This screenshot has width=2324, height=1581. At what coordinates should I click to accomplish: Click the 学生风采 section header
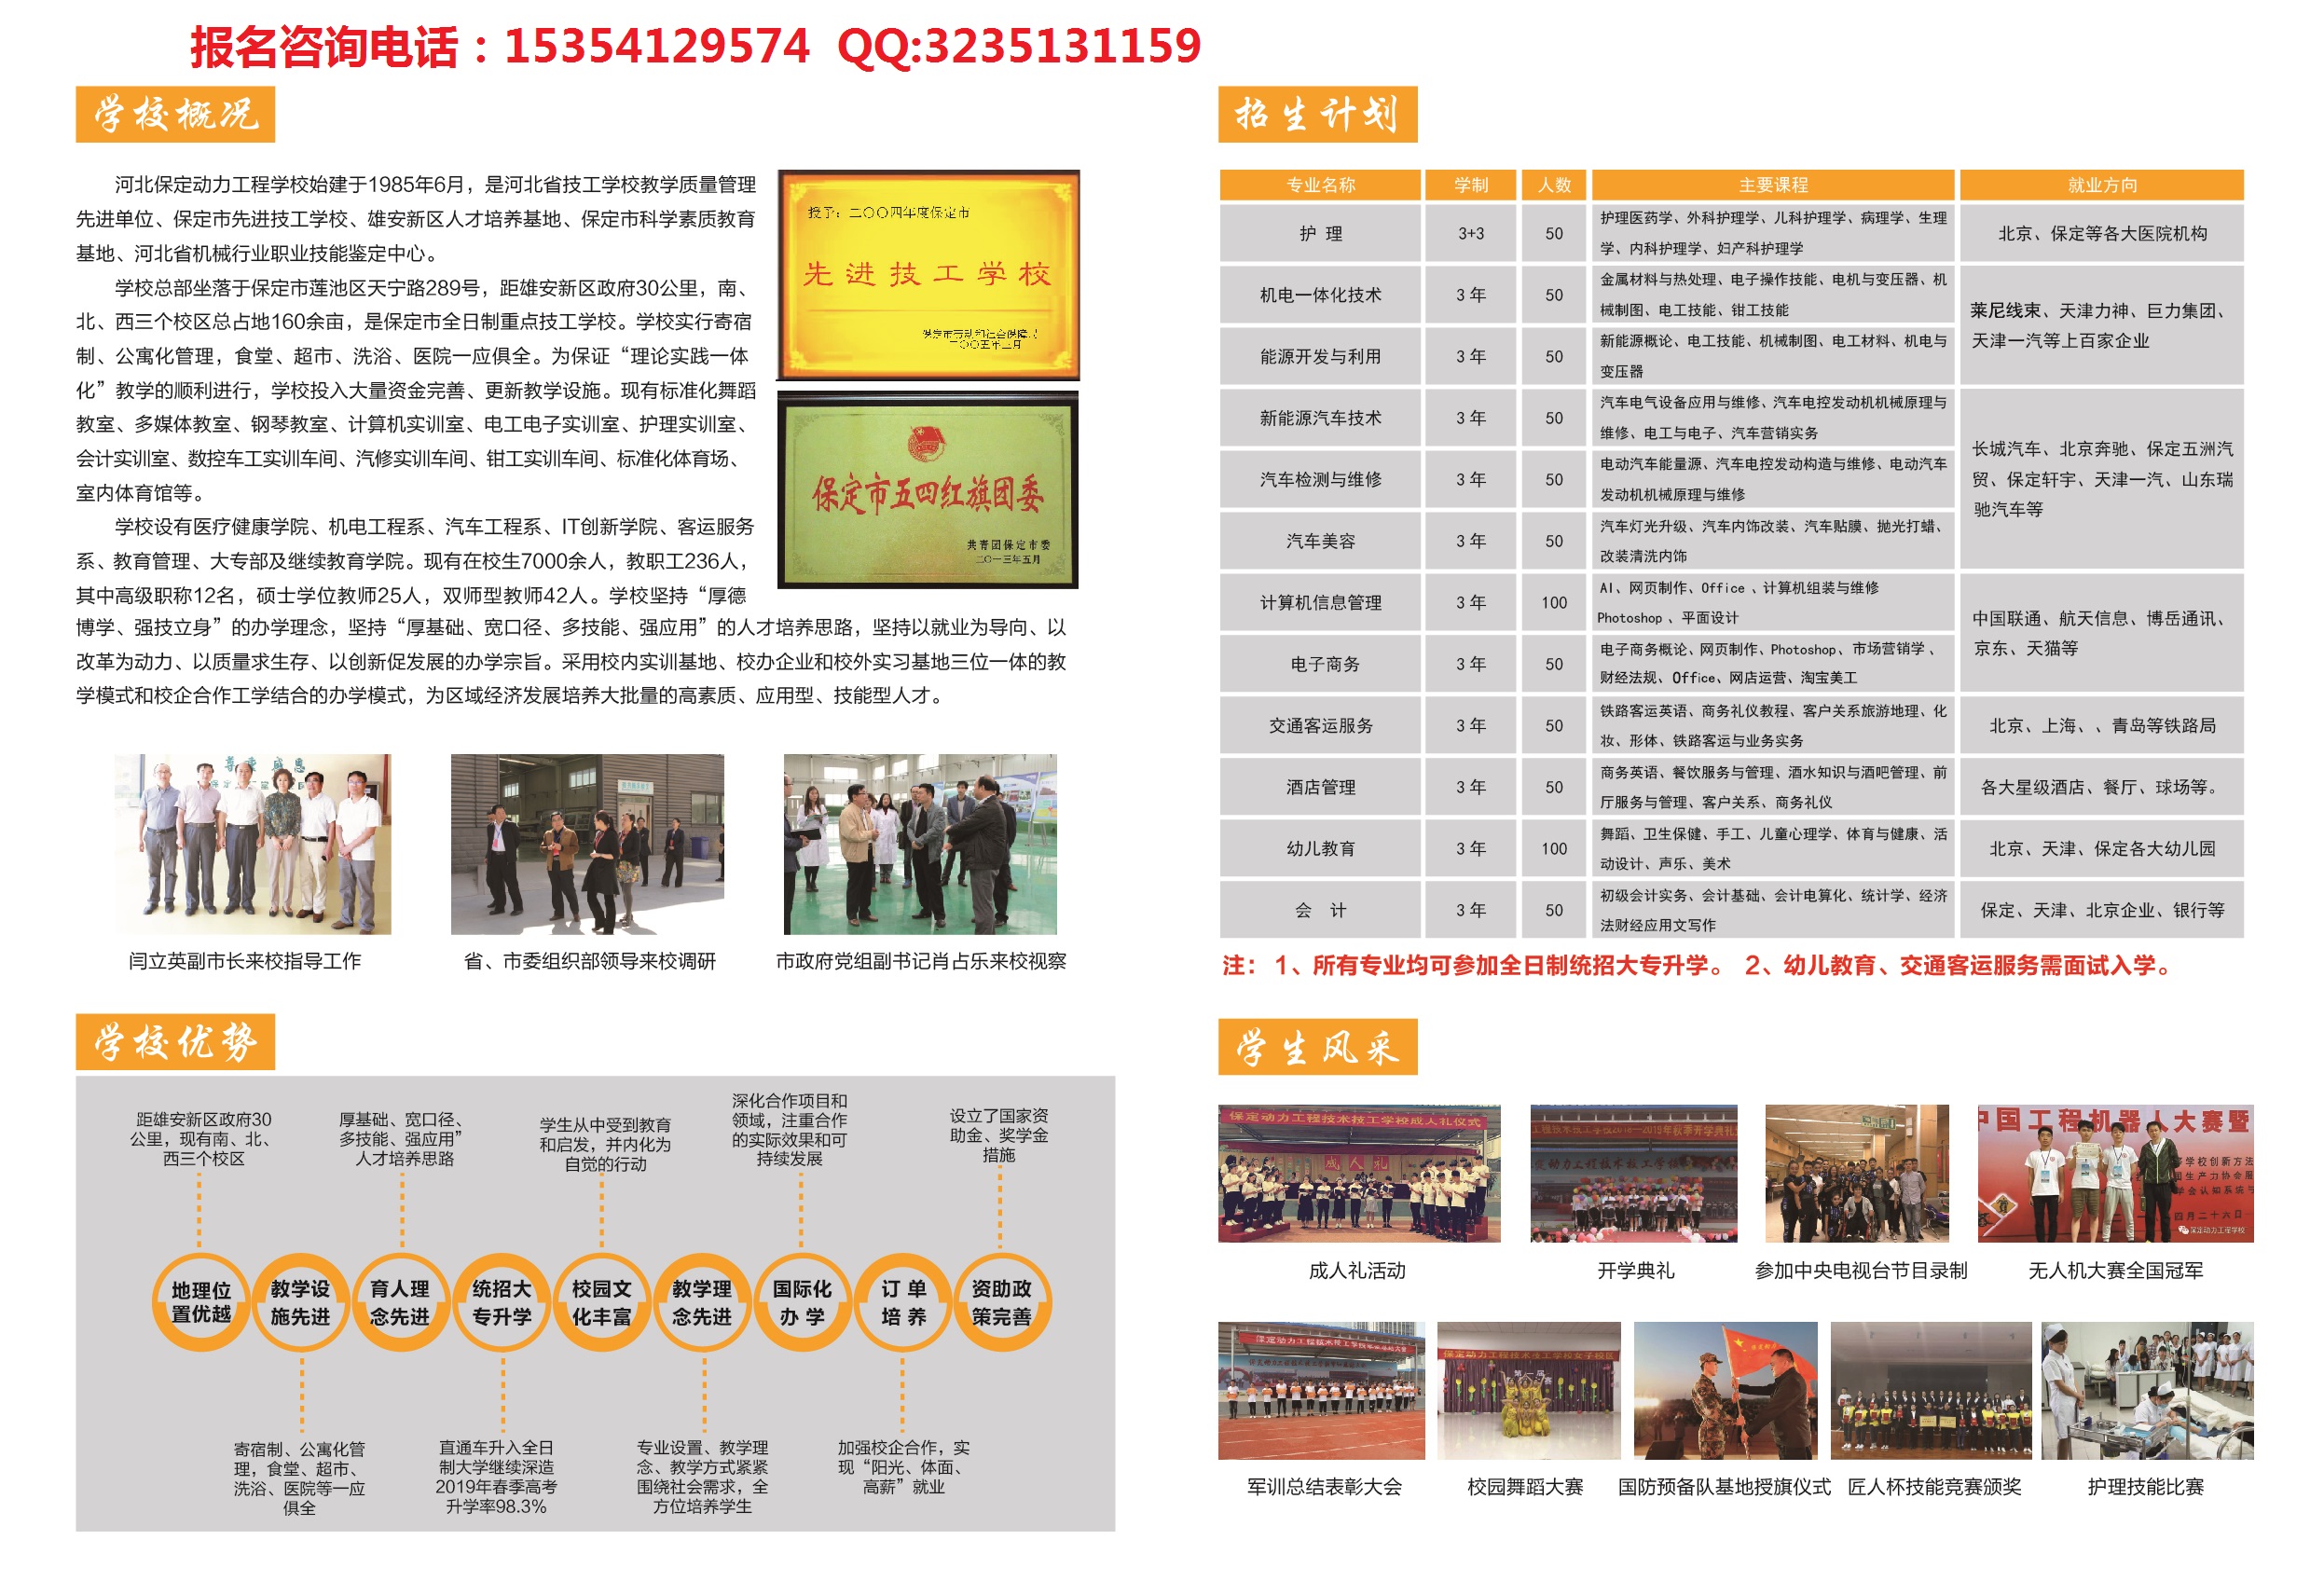1317,1047
